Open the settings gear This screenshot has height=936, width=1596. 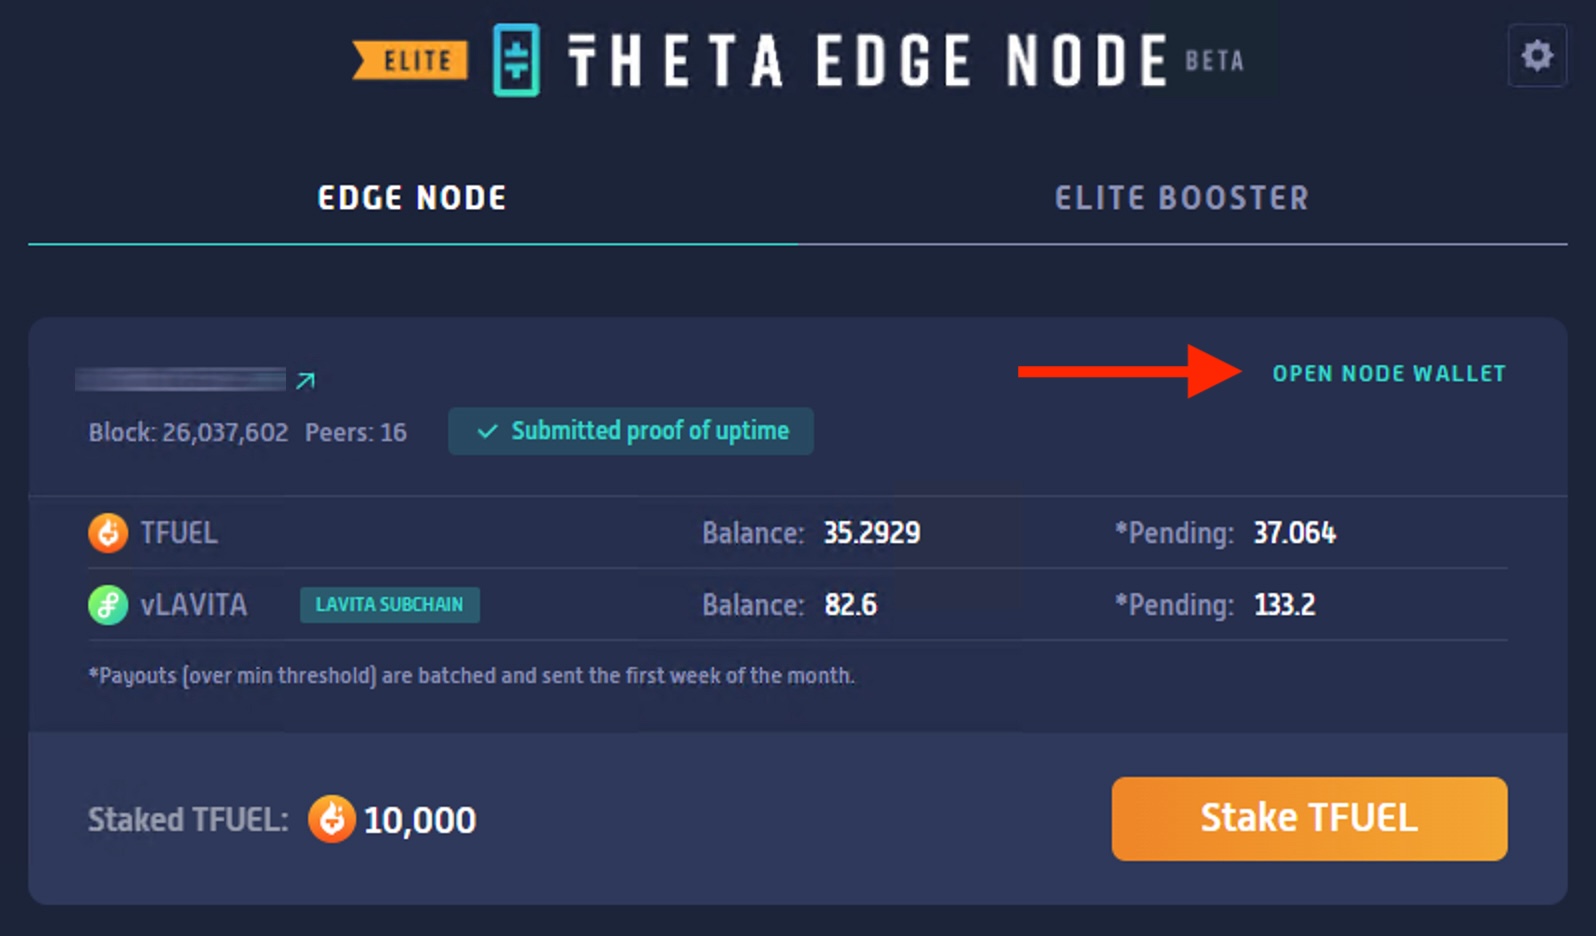click(1537, 56)
